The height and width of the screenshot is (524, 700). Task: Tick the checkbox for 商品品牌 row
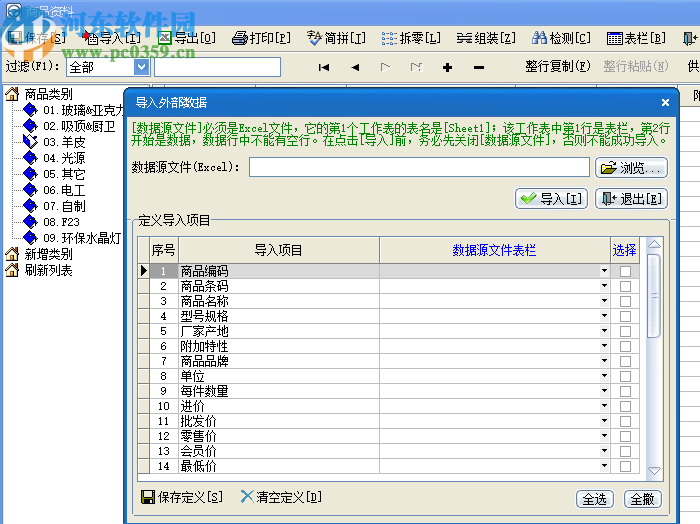click(625, 361)
